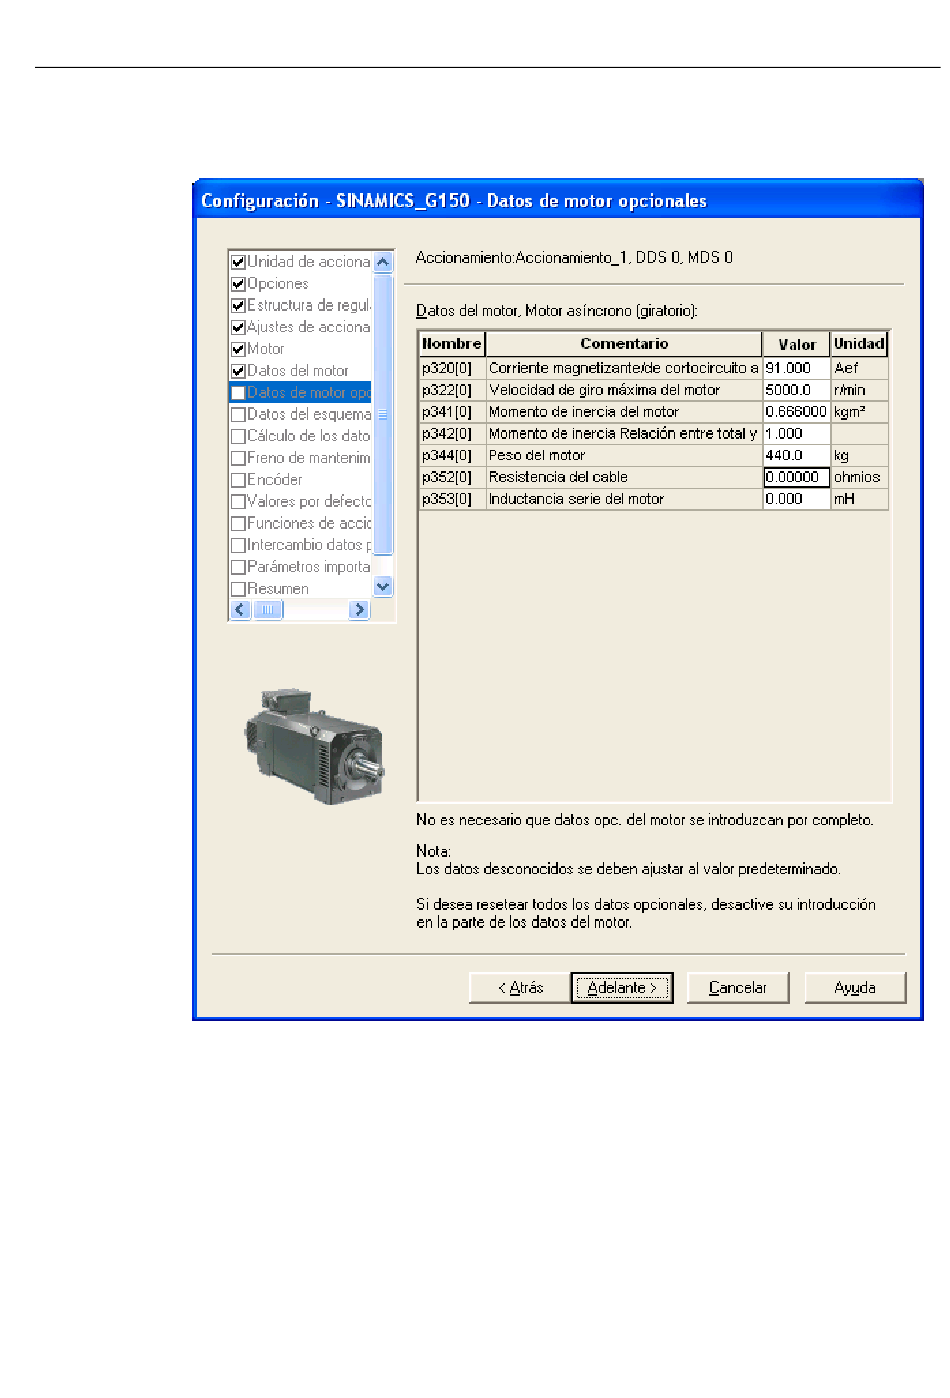Click the Unidad column header
950x1398 pixels.
pyautogui.click(x=859, y=344)
